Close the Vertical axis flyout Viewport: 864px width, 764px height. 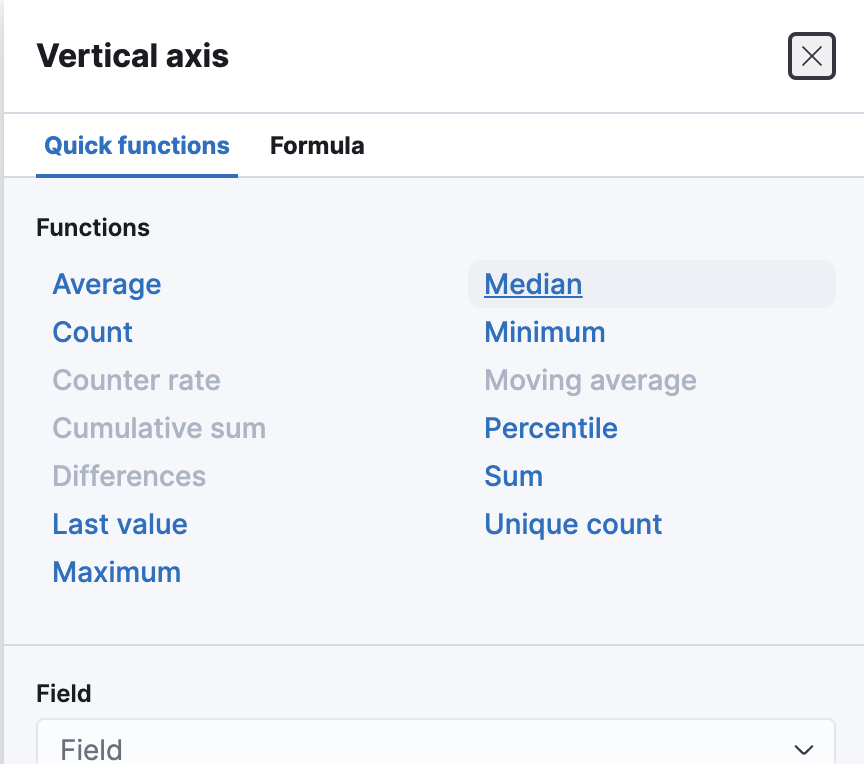coord(811,56)
